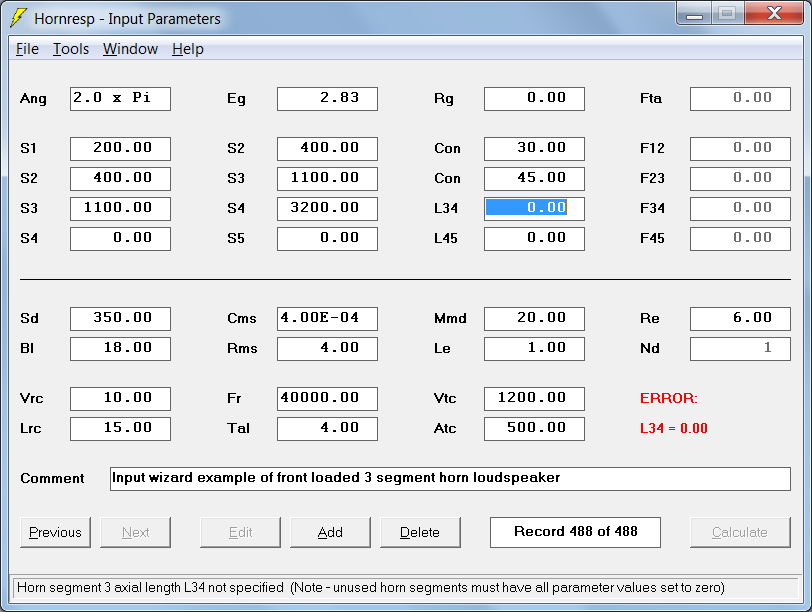Click the Comment label
The width and height of the screenshot is (812, 612).
52,478
